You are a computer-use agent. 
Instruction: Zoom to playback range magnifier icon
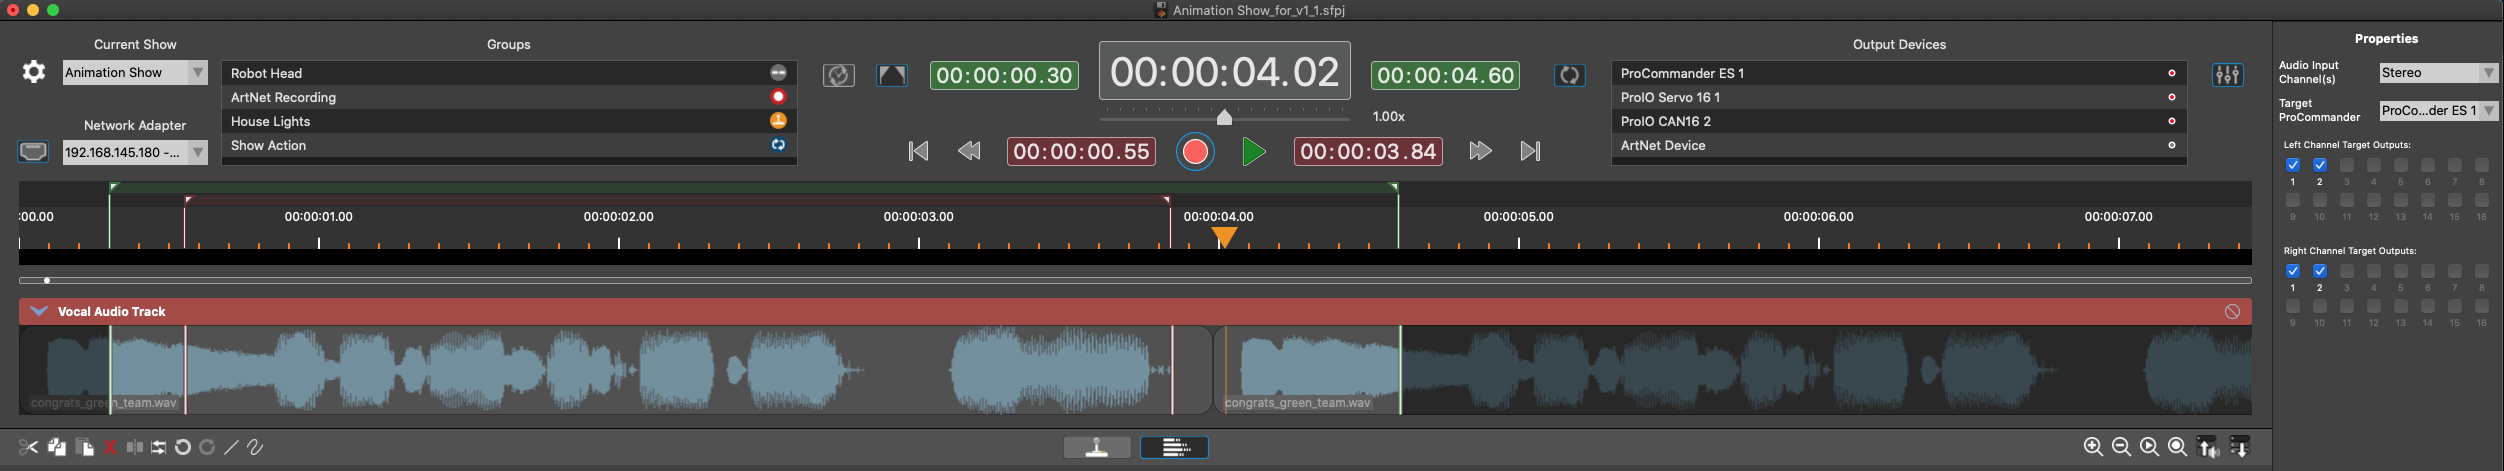pyautogui.click(x=2149, y=447)
